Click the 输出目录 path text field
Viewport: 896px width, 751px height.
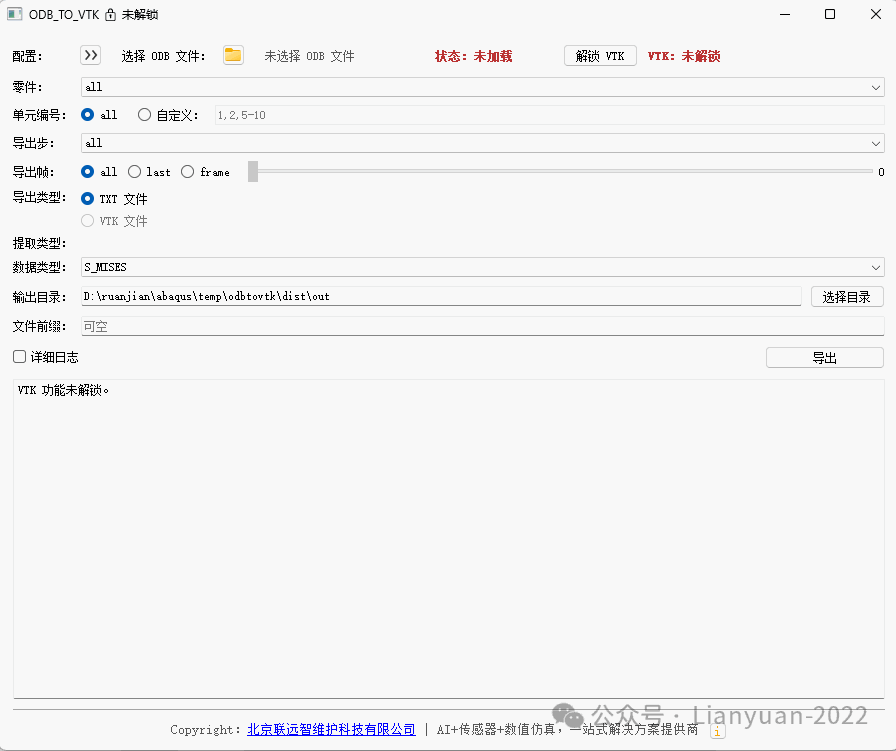coord(440,296)
